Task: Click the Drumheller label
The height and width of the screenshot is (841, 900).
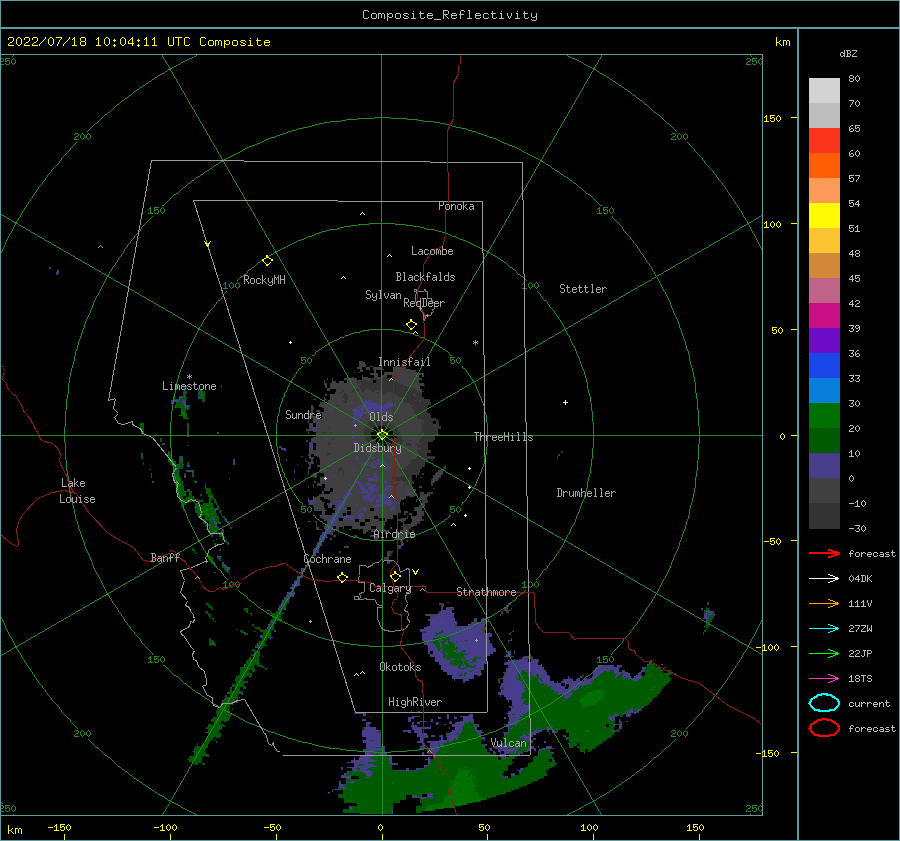Action: tap(586, 493)
